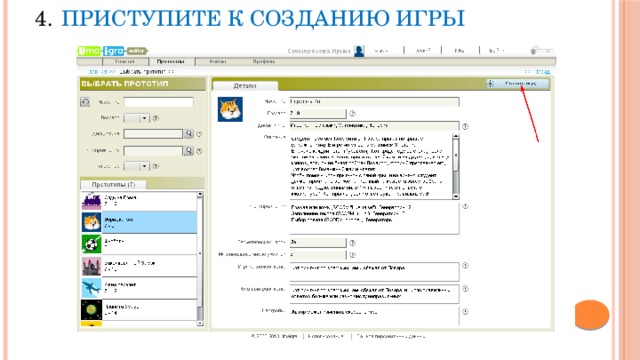Click the ВЫБРАТЬ ПРОТОТИП panel header

click(x=142, y=84)
